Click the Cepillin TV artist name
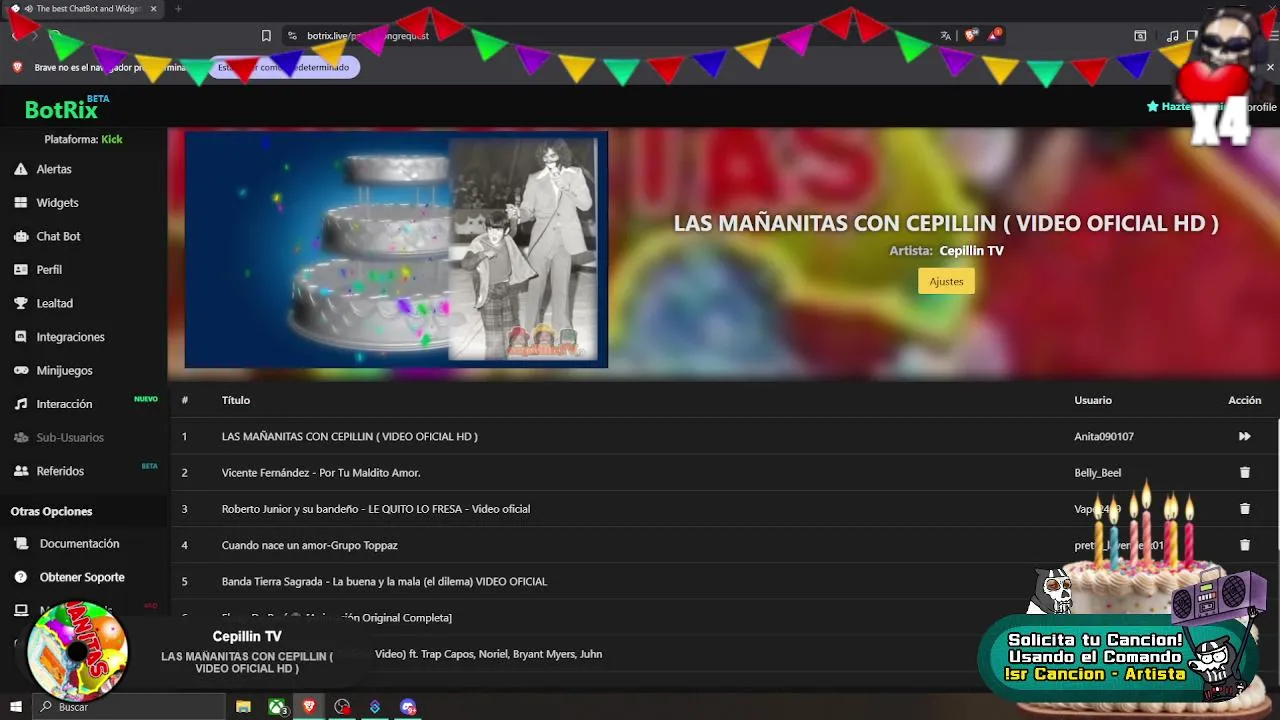This screenshot has height=720, width=1280. pyautogui.click(x=971, y=251)
